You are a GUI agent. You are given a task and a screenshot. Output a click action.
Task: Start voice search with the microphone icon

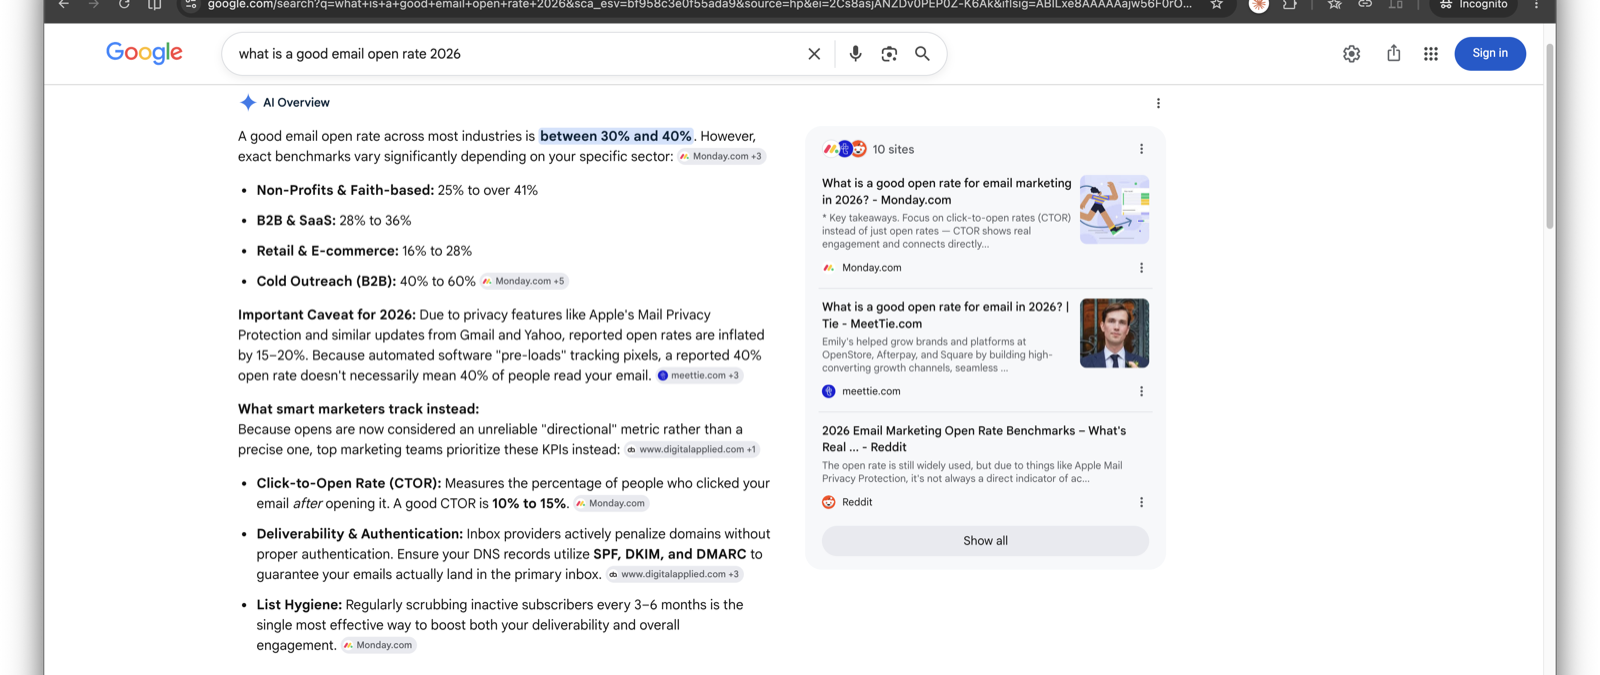pos(855,54)
